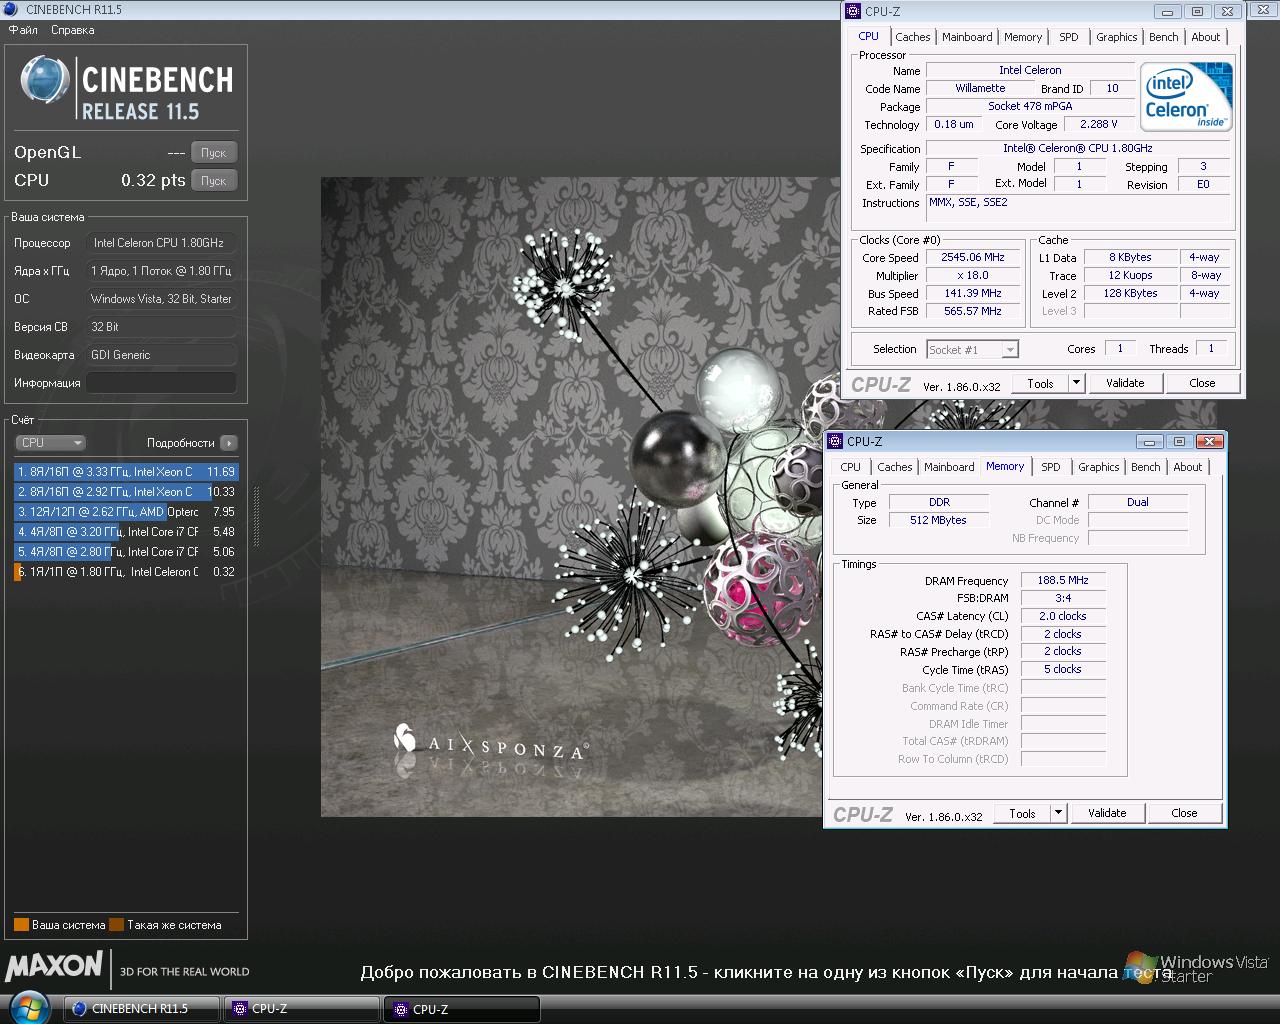Switch to Mainboard tab in lower CPU-Z window

[x=949, y=467]
